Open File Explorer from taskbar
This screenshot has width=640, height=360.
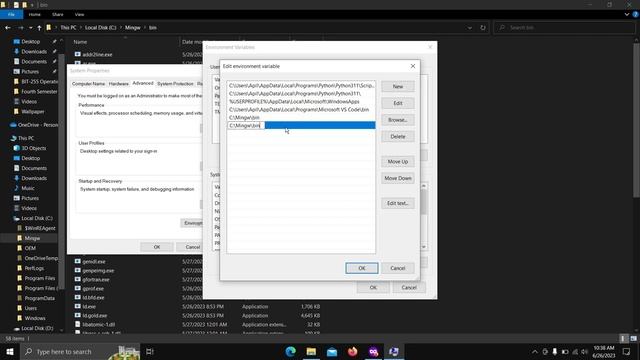pyautogui.click(x=311, y=351)
